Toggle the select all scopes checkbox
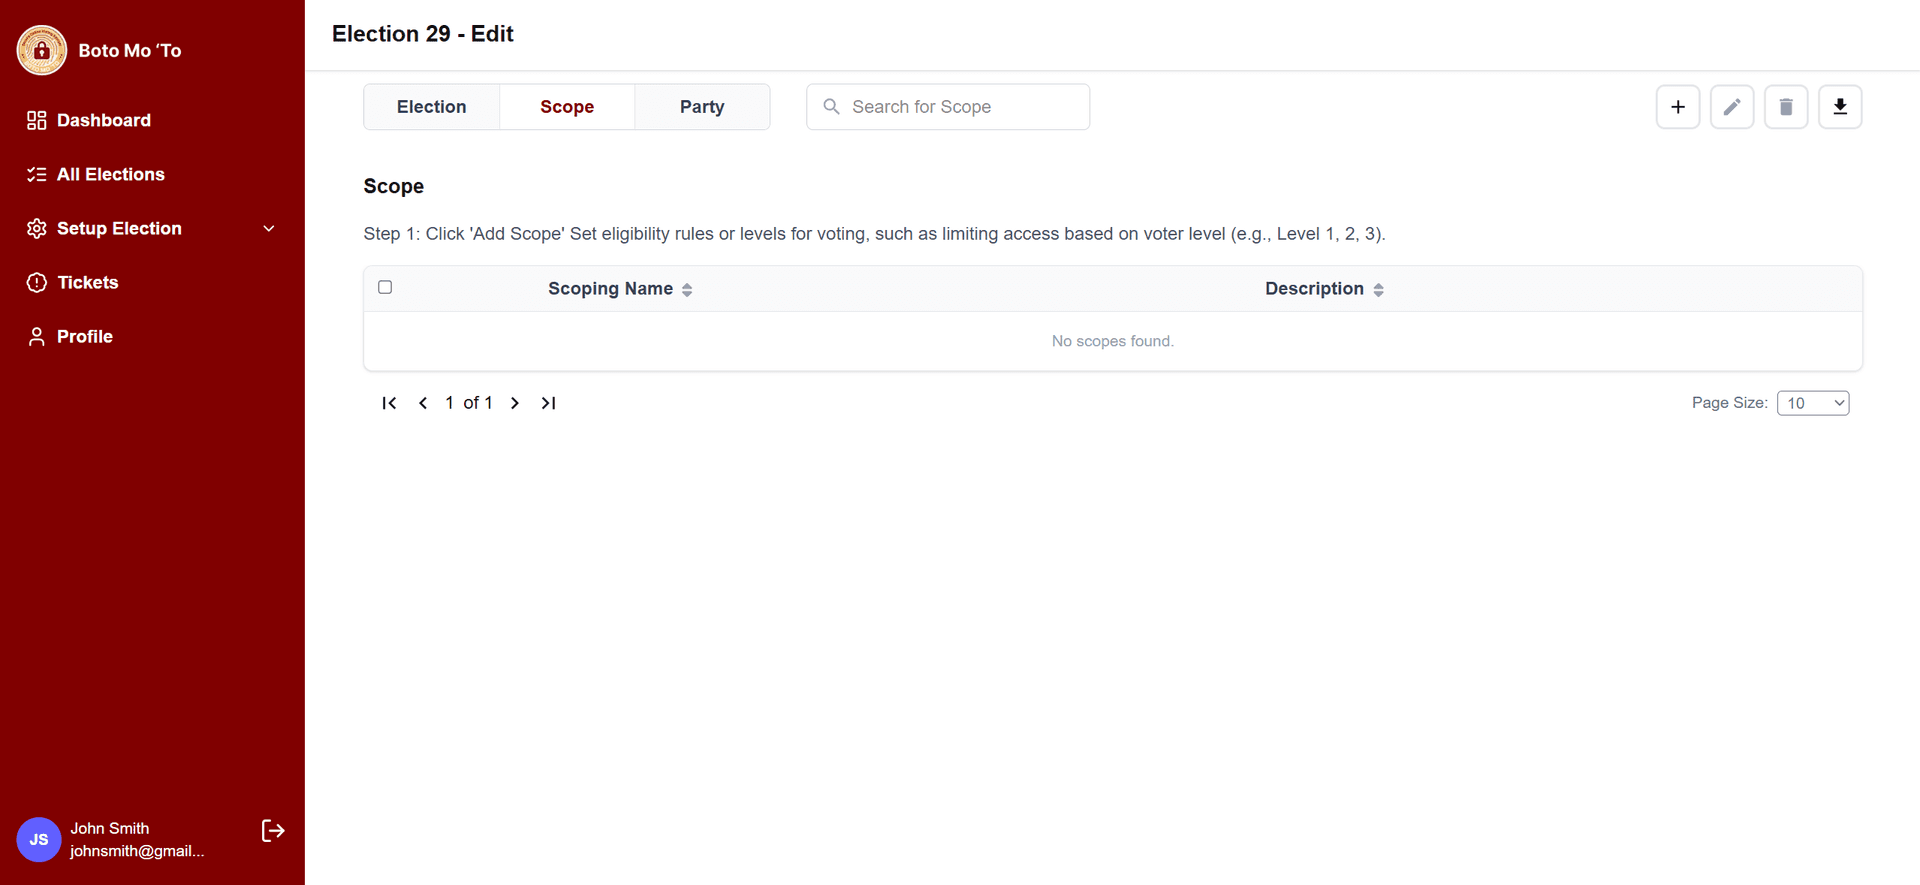 click(x=385, y=288)
